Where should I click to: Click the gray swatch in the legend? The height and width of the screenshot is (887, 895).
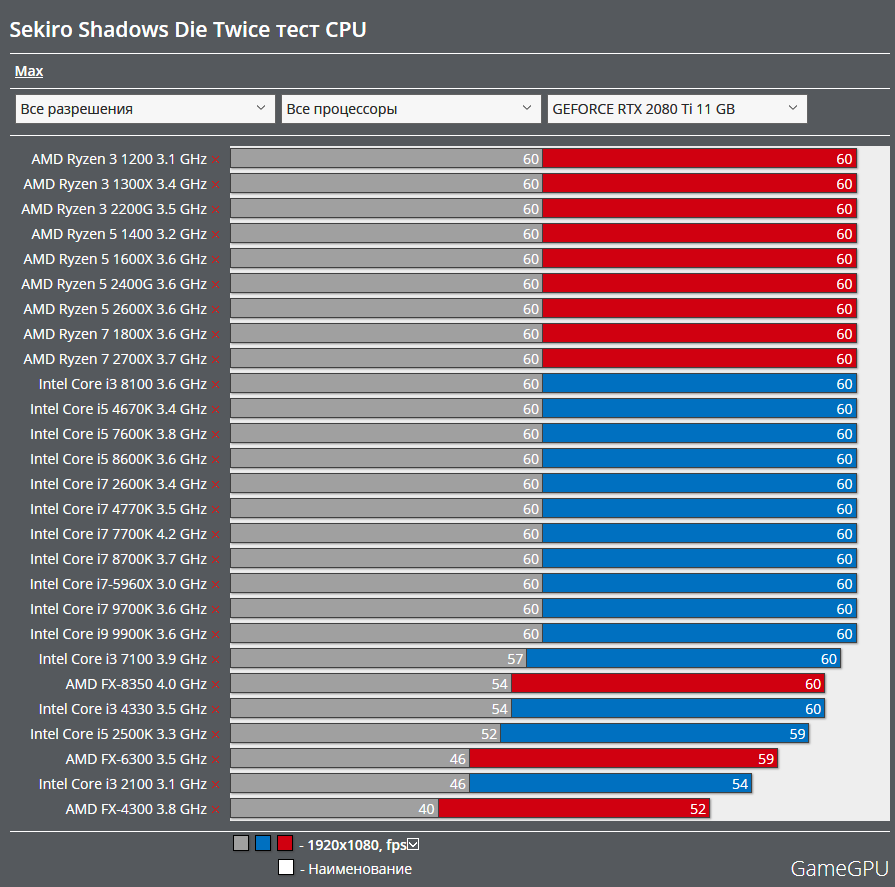click(240, 843)
